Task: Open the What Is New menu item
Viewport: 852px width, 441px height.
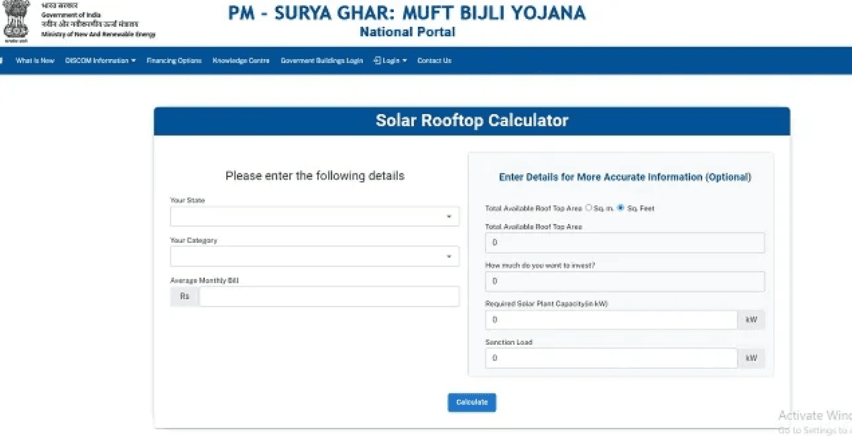Action: pos(35,61)
